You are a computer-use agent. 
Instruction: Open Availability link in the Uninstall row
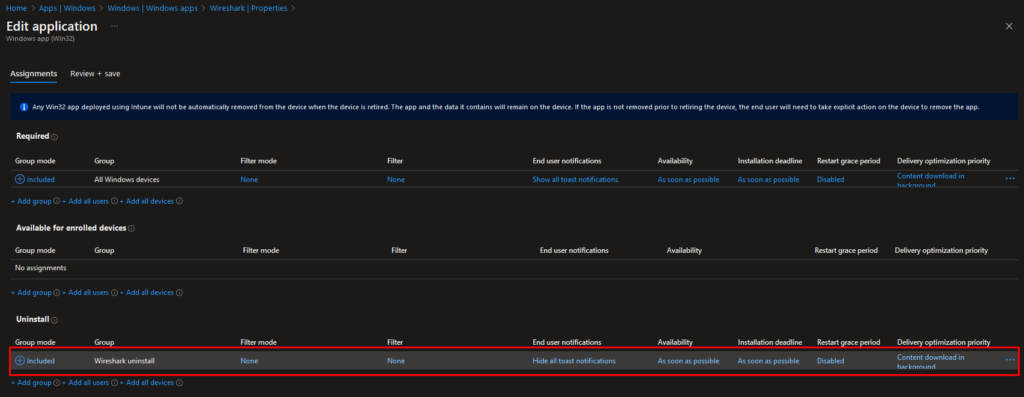click(688, 360)
